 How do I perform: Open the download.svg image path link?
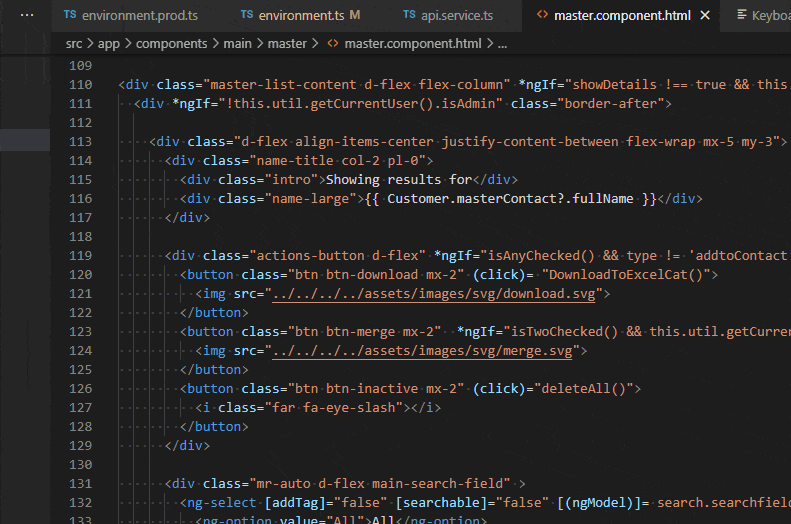[434, 294]
